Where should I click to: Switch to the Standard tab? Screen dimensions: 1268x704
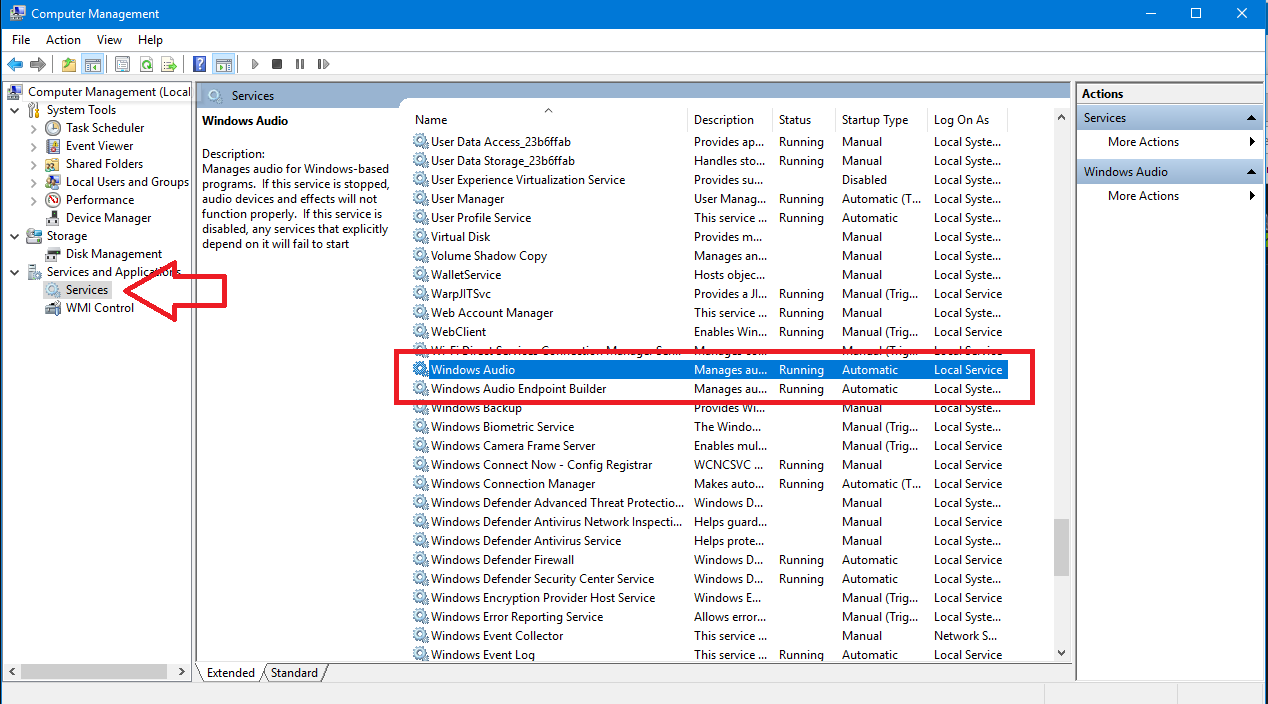tap(294, 673)
